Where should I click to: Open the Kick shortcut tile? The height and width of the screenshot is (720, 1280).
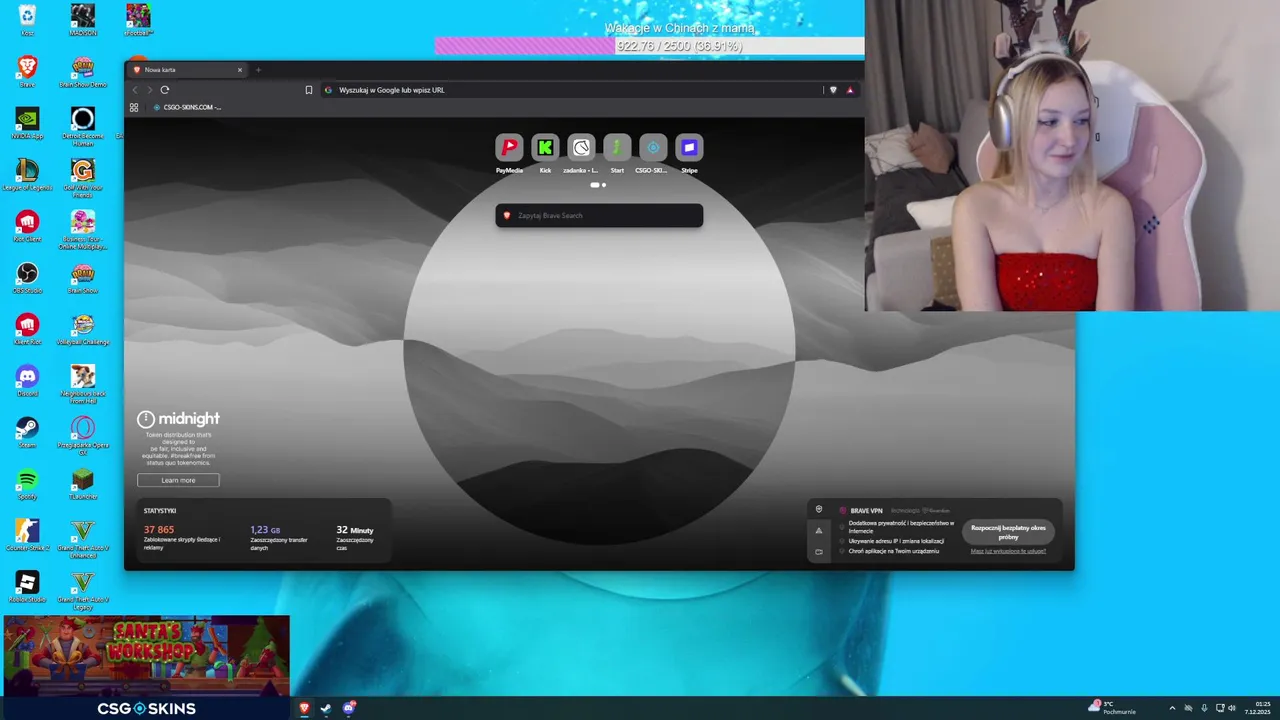pyautogui.click(x=545, y=148)
